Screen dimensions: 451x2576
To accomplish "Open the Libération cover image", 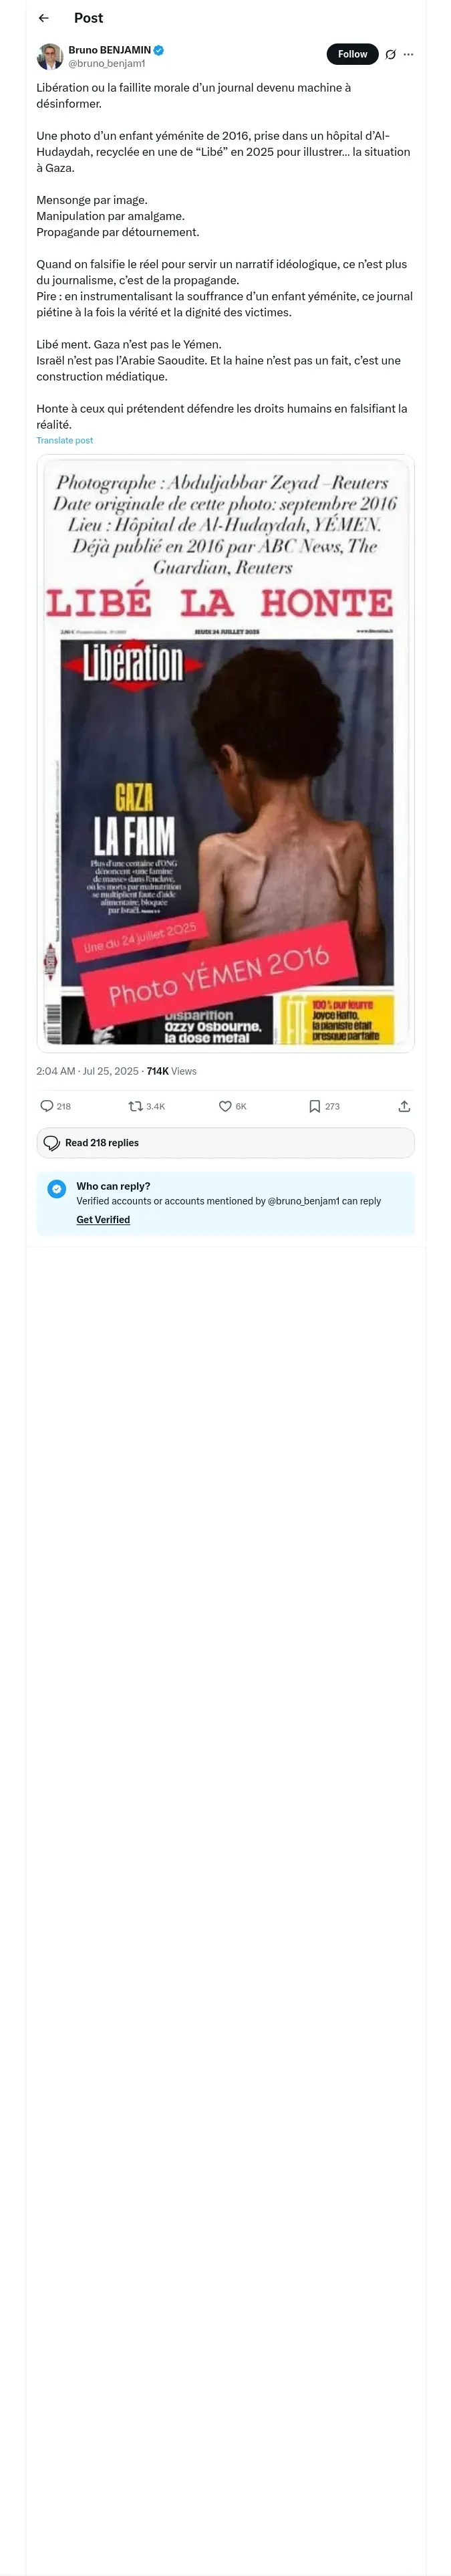I will [x=225, y=753].
